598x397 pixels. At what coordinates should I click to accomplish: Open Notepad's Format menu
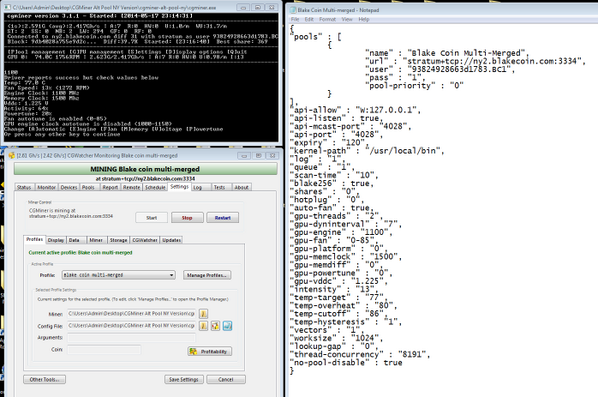[x=327, y=19]
